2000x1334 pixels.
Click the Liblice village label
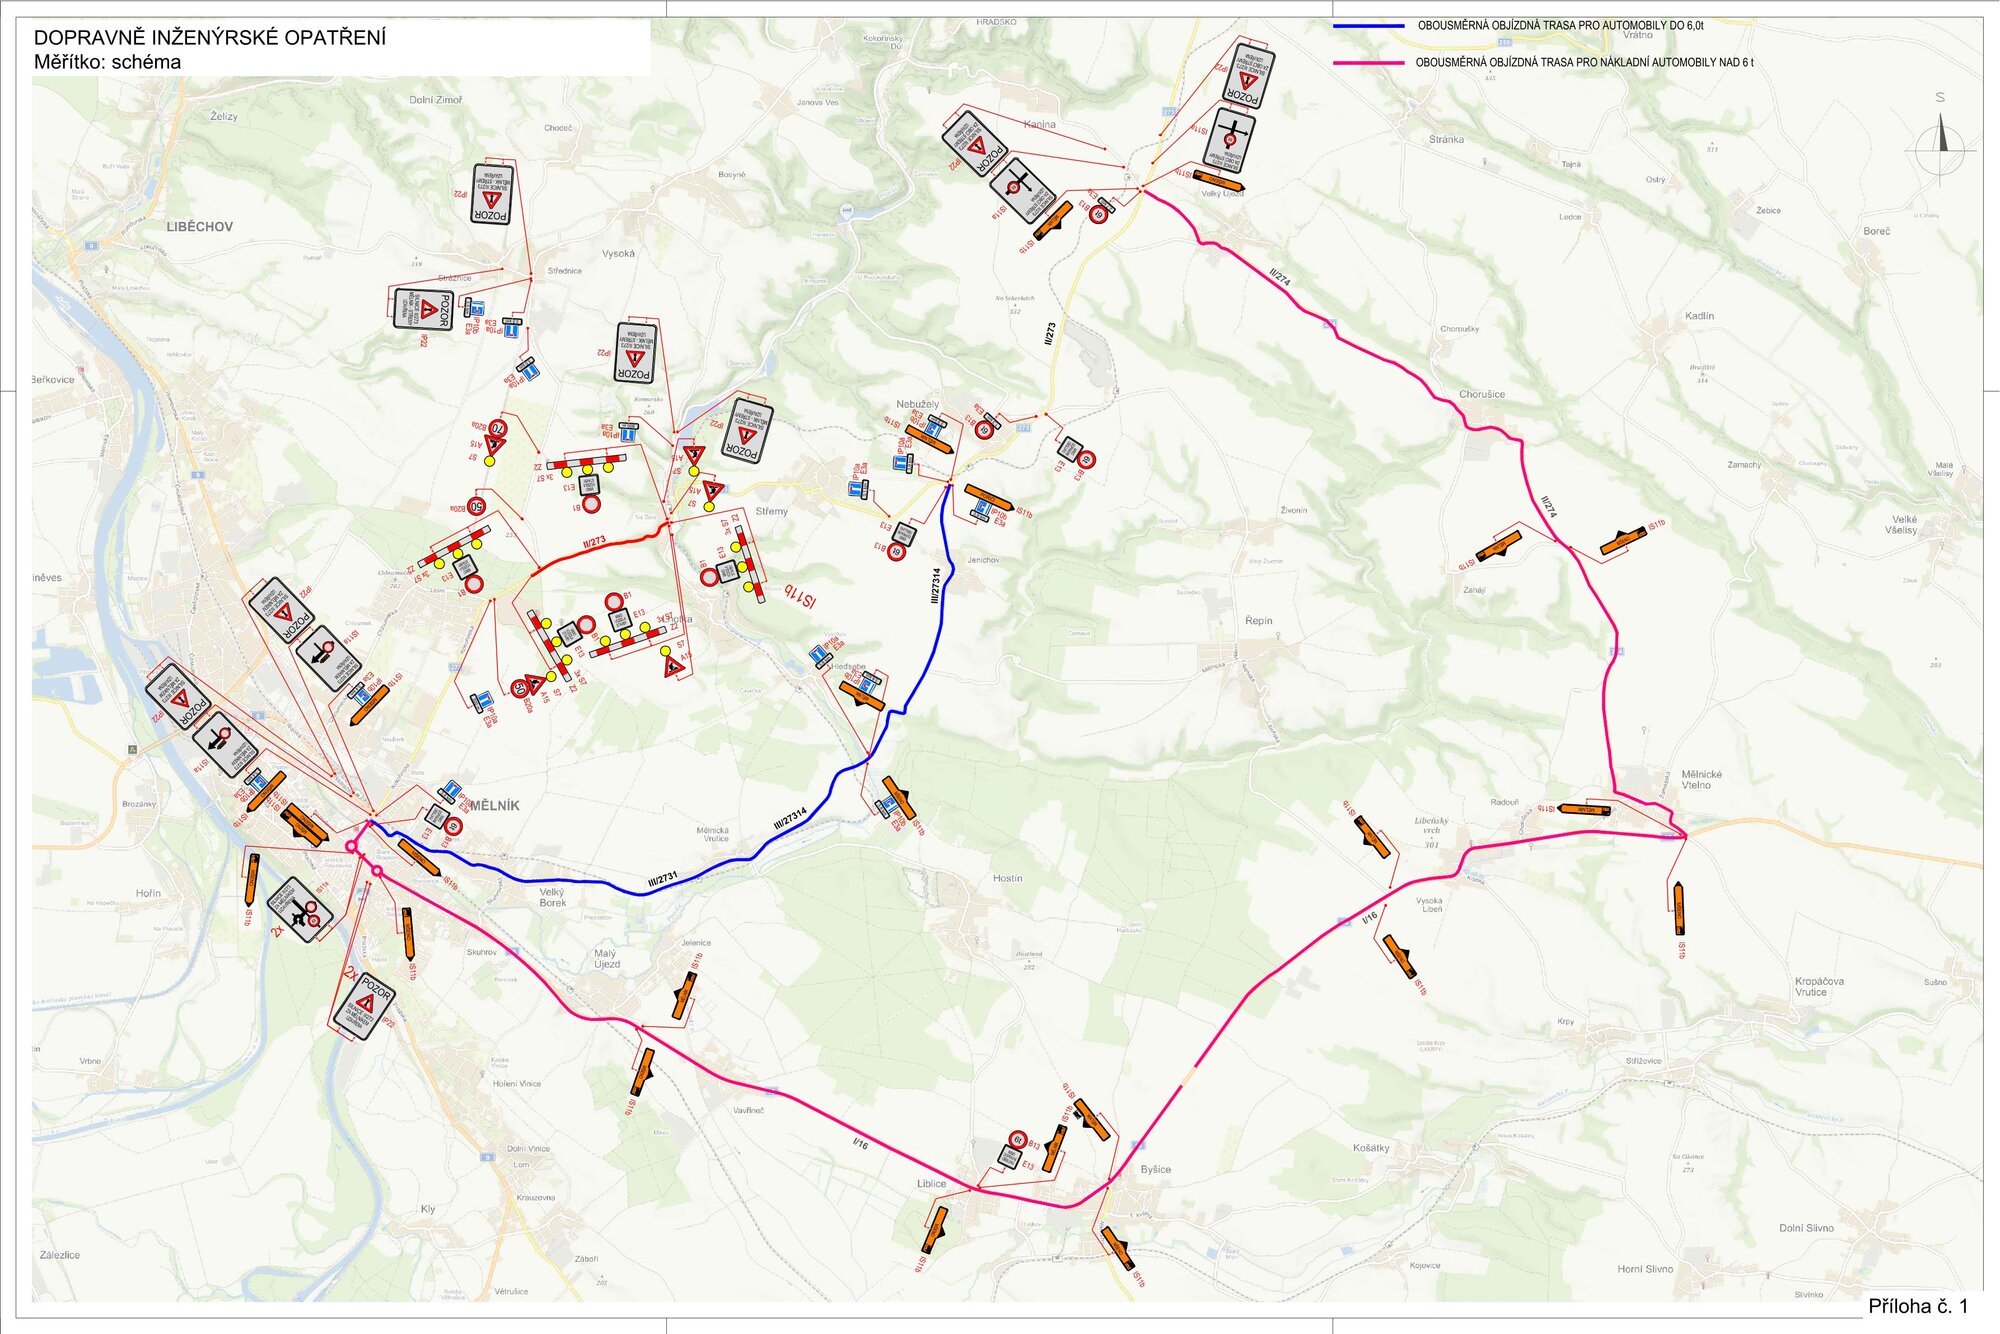point(931,1183)
